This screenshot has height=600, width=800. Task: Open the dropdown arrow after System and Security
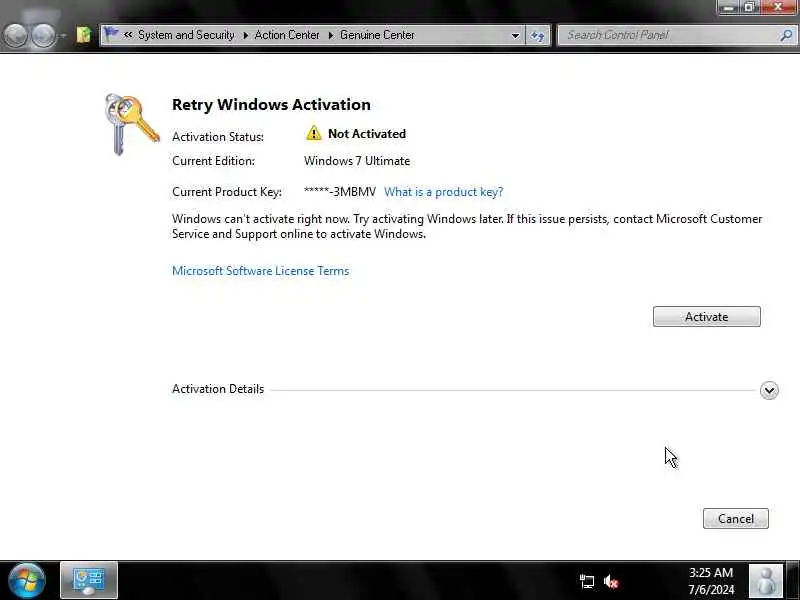click(x=245, y=35)
